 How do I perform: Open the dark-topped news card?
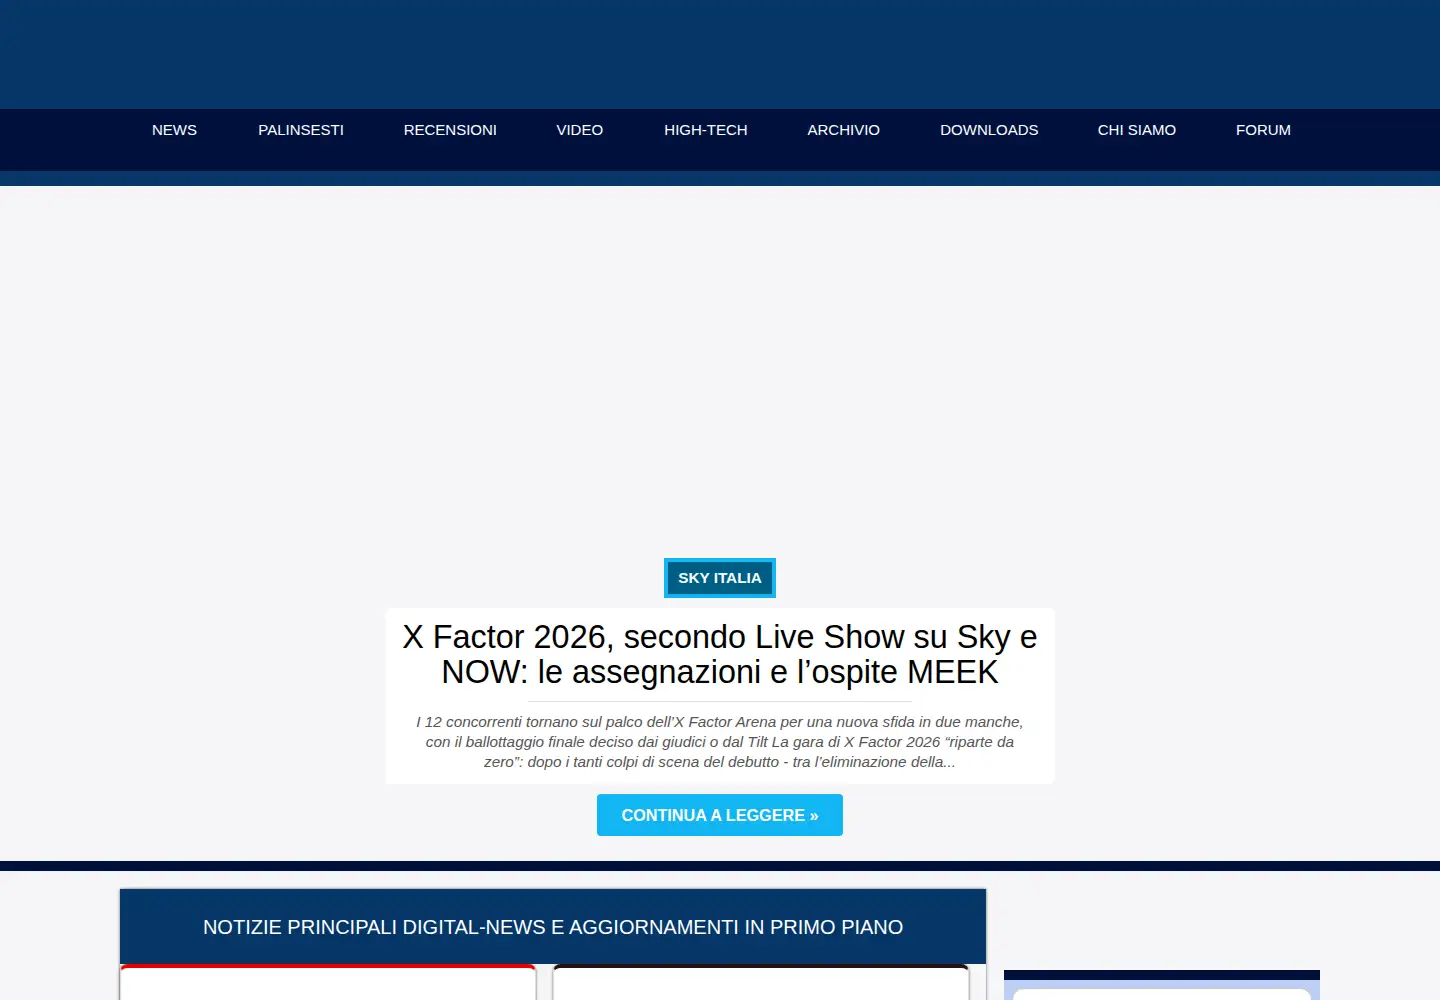point(761,982)
